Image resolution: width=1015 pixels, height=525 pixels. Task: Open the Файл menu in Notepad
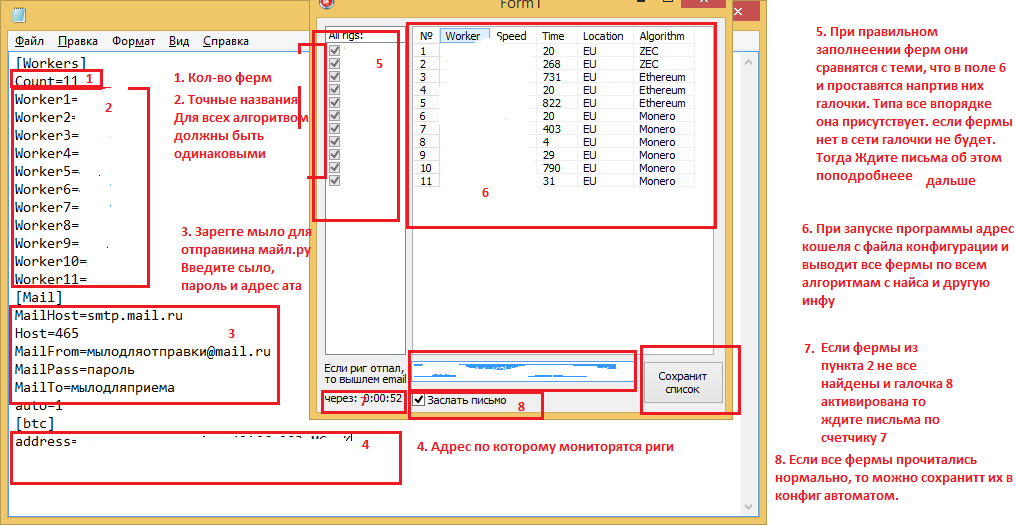30,41
